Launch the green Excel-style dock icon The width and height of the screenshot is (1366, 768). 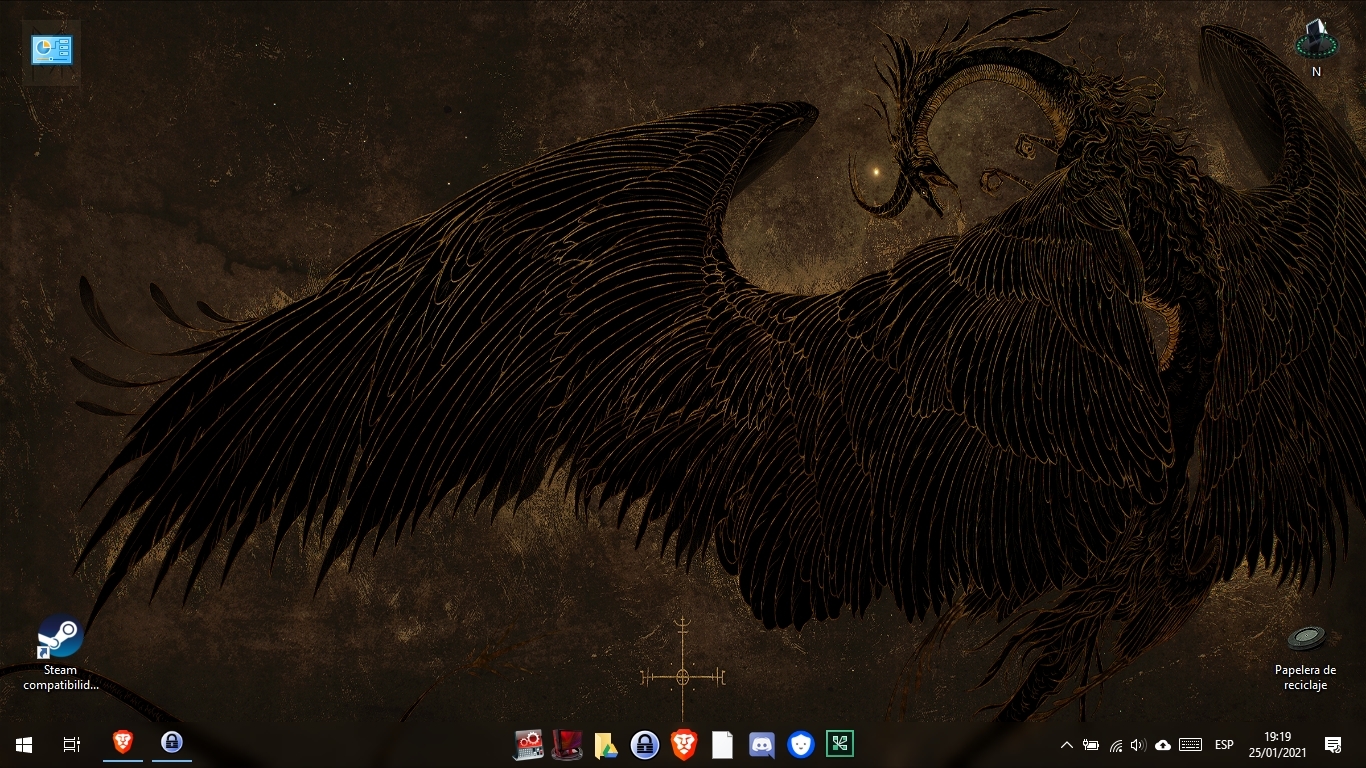[840, 745]
